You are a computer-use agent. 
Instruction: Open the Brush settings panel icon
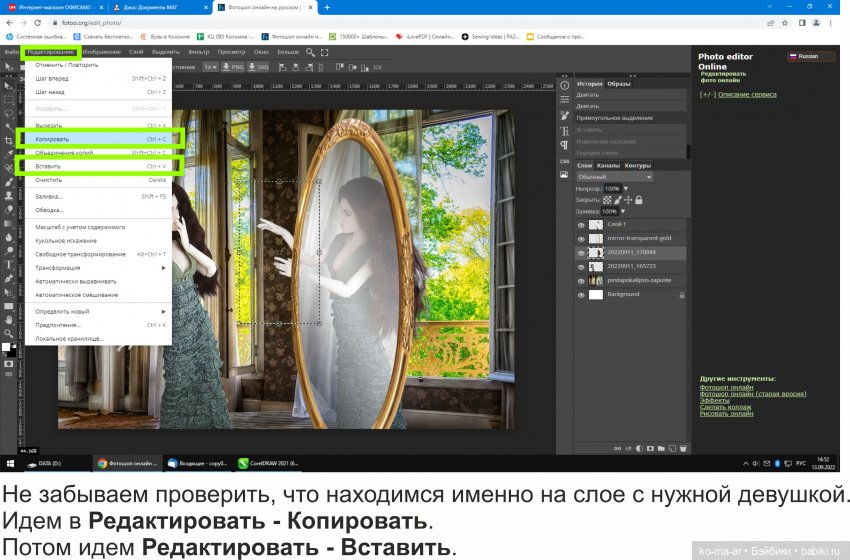(564, 115)
